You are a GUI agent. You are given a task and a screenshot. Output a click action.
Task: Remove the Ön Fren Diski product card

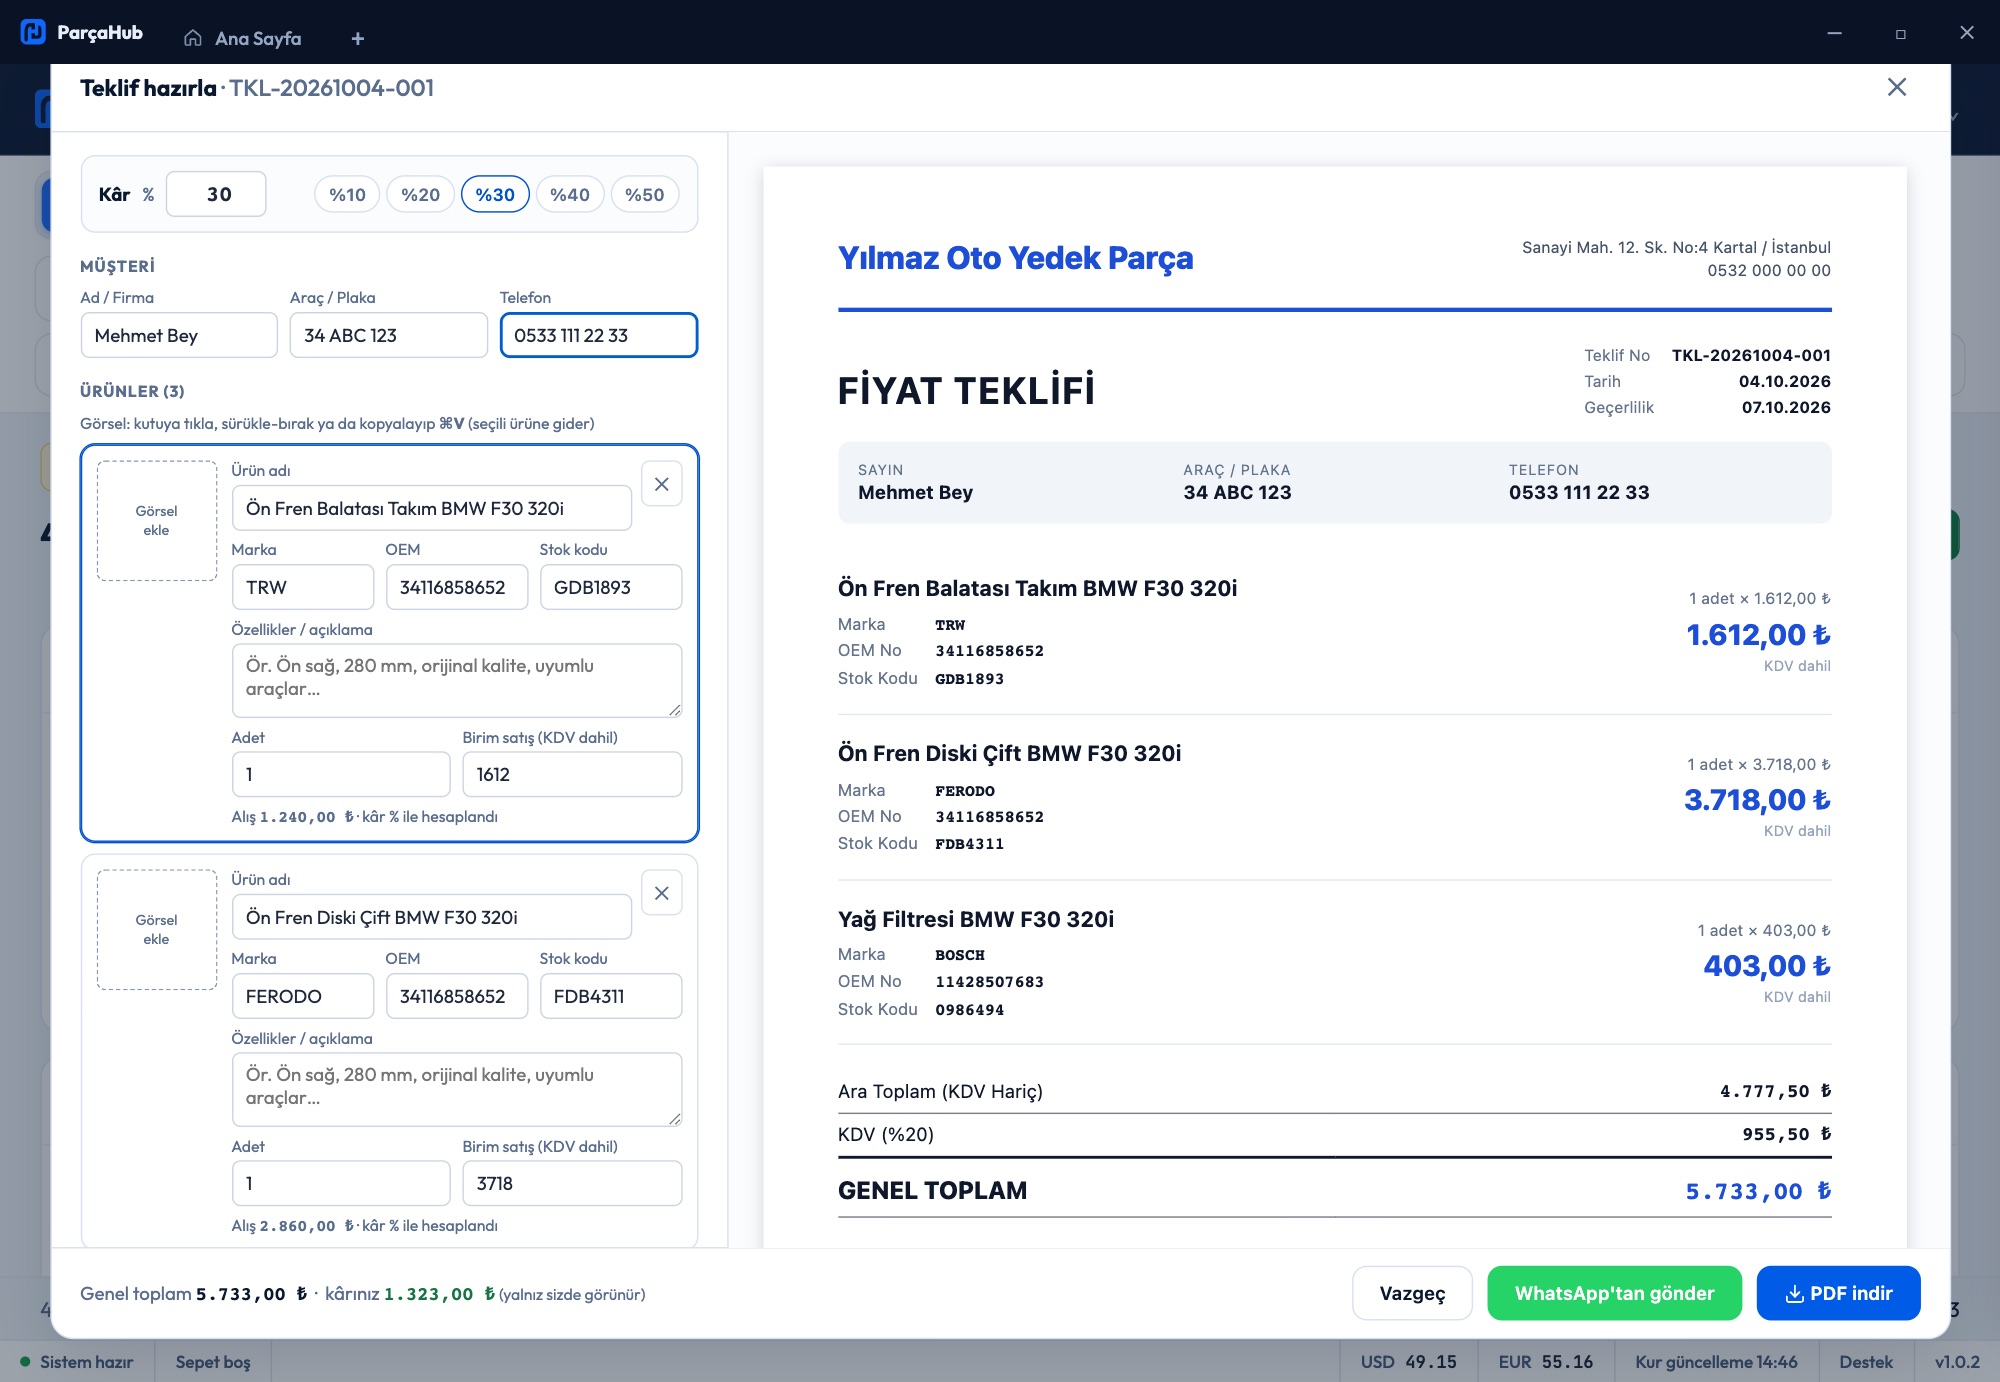coord(661,893)
